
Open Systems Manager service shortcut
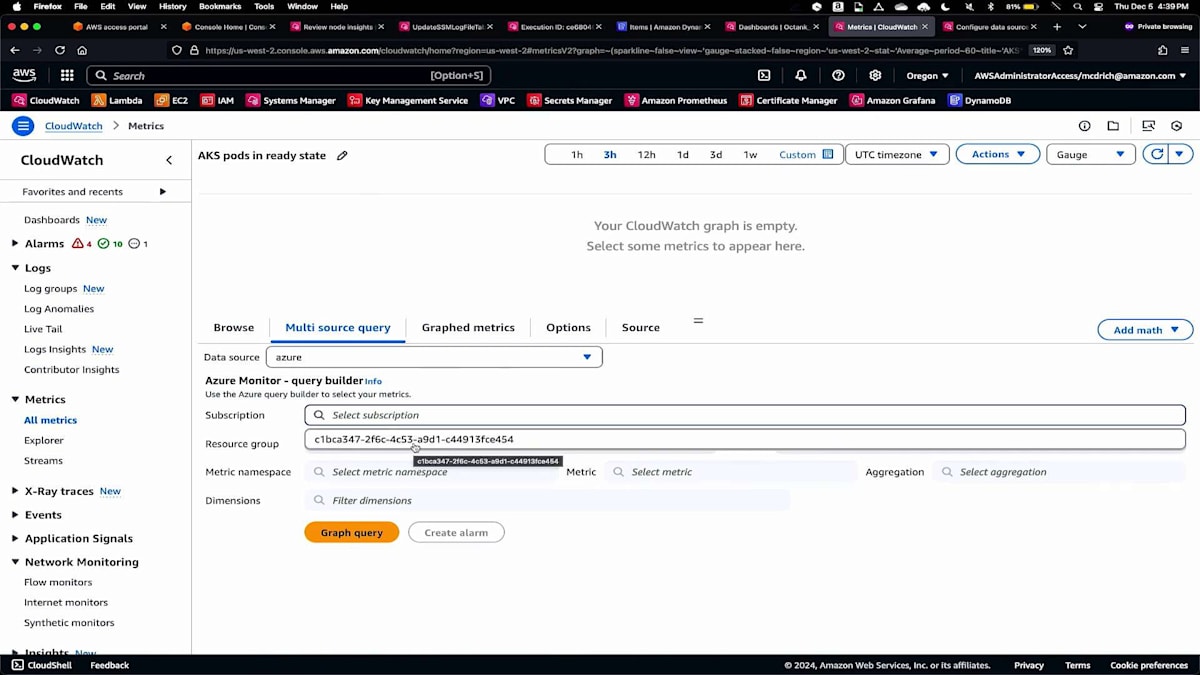[x=291, y=100]
